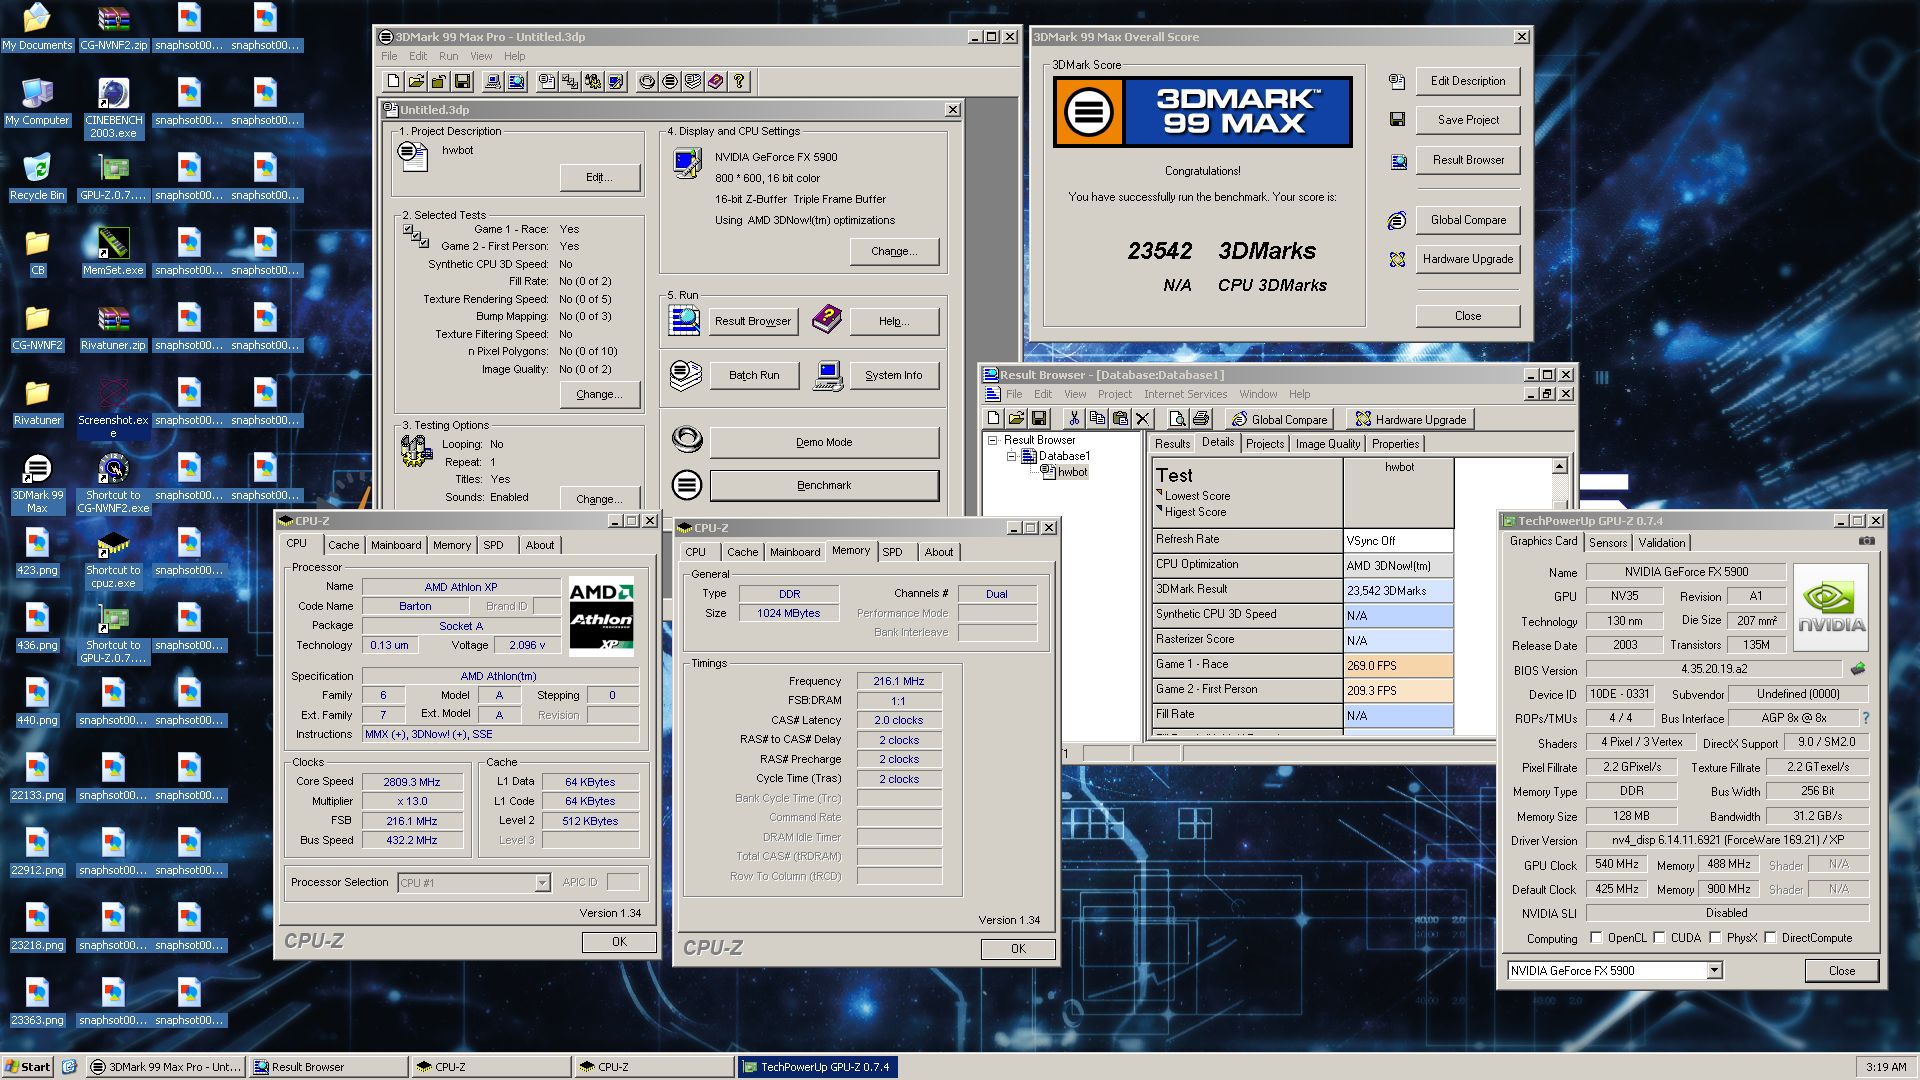Click the Save floppy icon in Result Browser toolbar

[x=1039, y=419]
